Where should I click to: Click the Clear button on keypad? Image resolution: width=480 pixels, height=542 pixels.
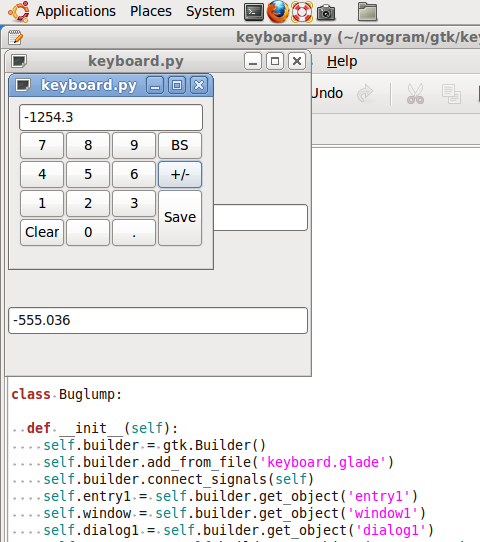click(x=42, y=232)
